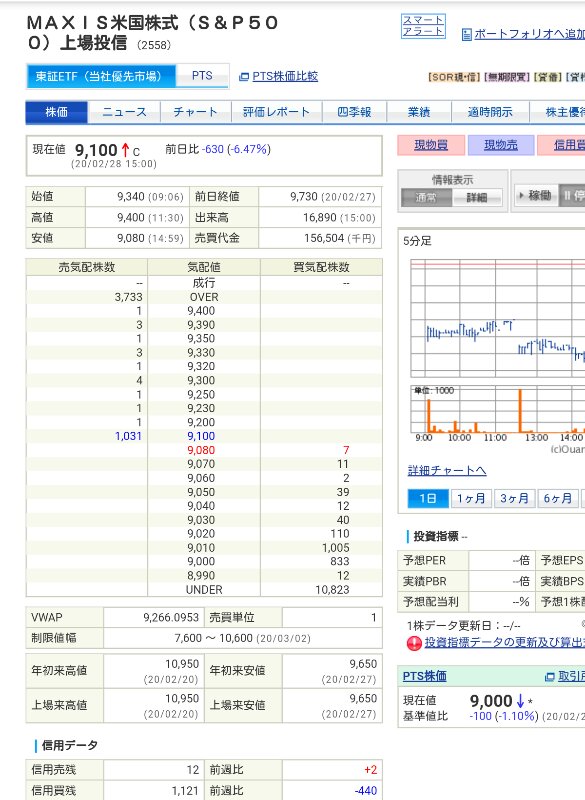The height and width of the screenshot is (800, 585).
Task: Select 3ヶ月 chart period
Action: [514, 498]
